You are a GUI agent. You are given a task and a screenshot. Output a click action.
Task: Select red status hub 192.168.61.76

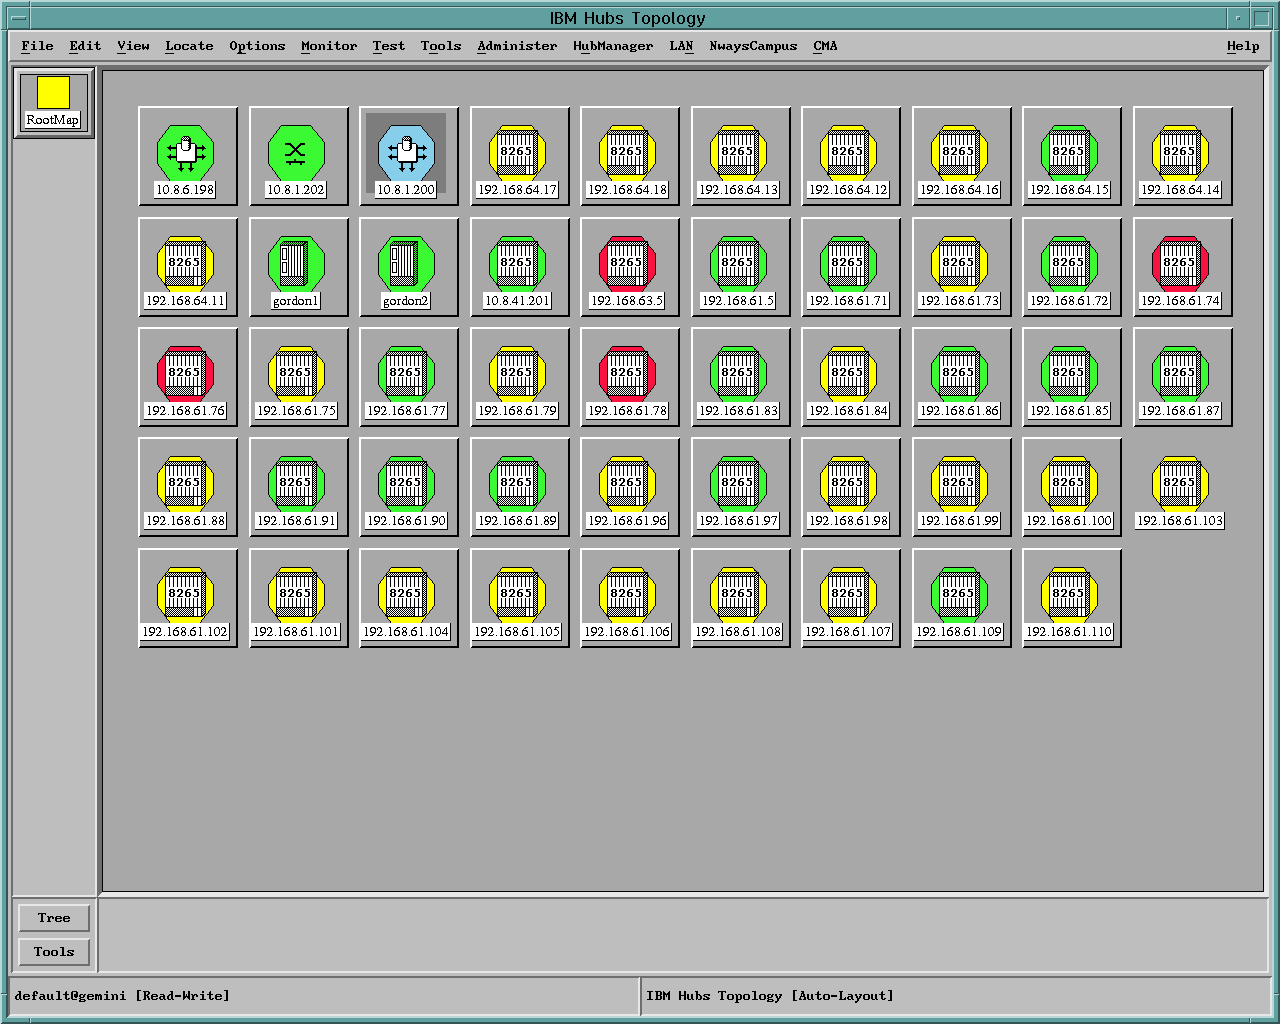[x=187, y=372]
